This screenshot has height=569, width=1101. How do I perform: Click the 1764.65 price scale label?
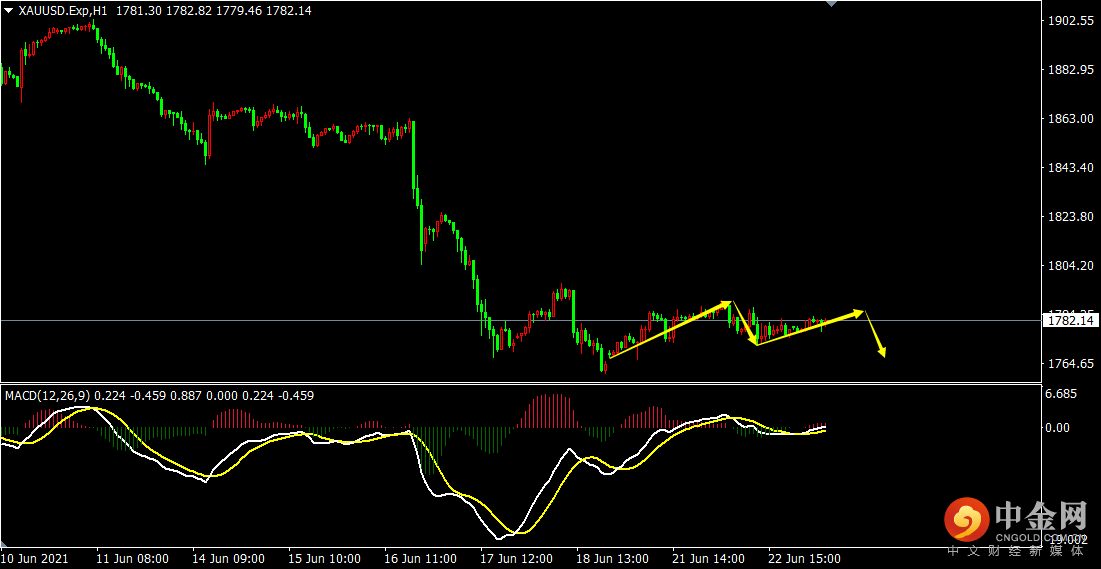[x=1070, y=364]
